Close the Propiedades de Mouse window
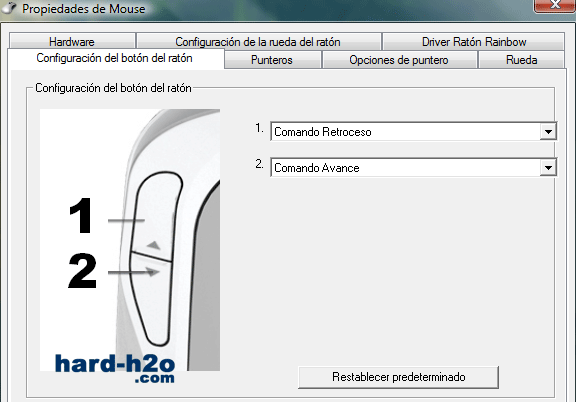The width and height of the screenshot is (576, 402). pos(555,6)
